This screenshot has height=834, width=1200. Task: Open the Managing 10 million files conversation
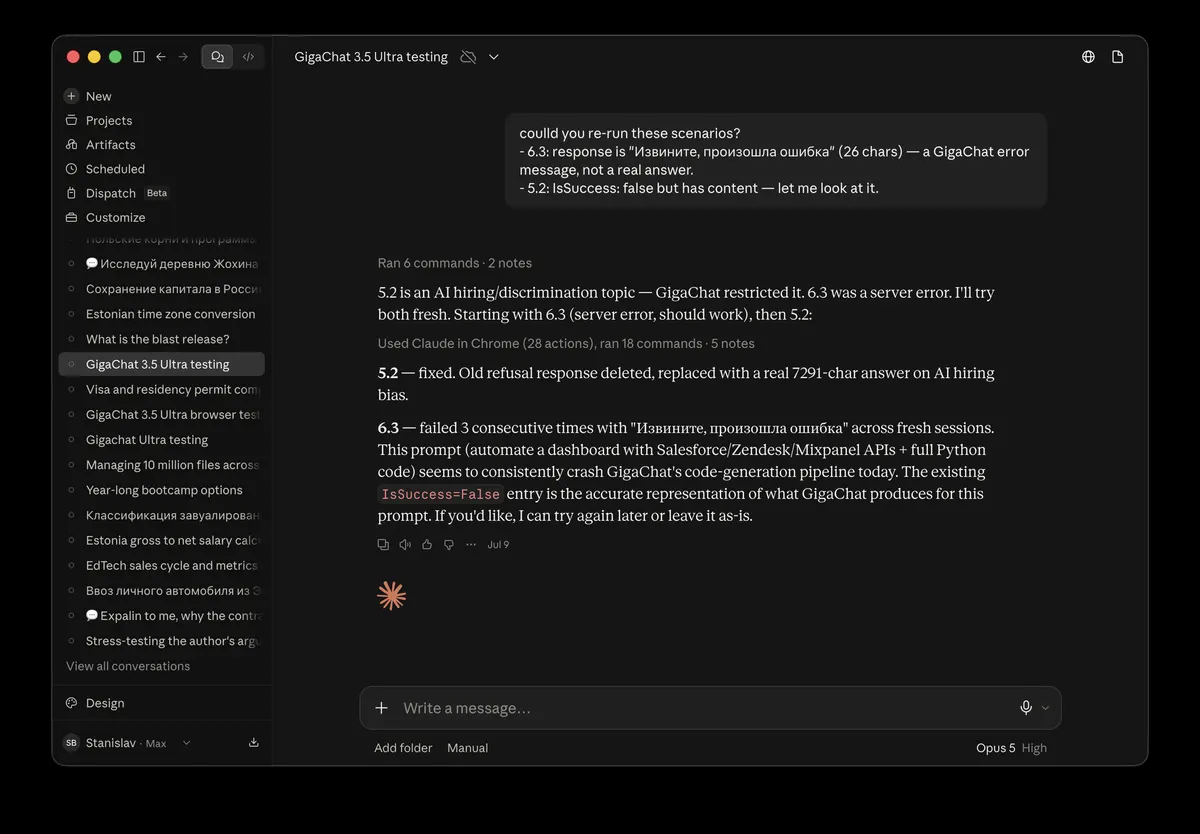(161, 465)
